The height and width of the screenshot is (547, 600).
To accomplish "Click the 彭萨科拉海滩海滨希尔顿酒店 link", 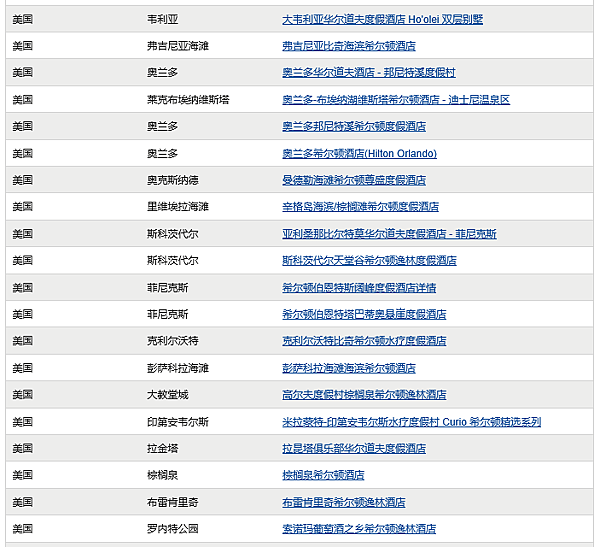I will (349, 368).
